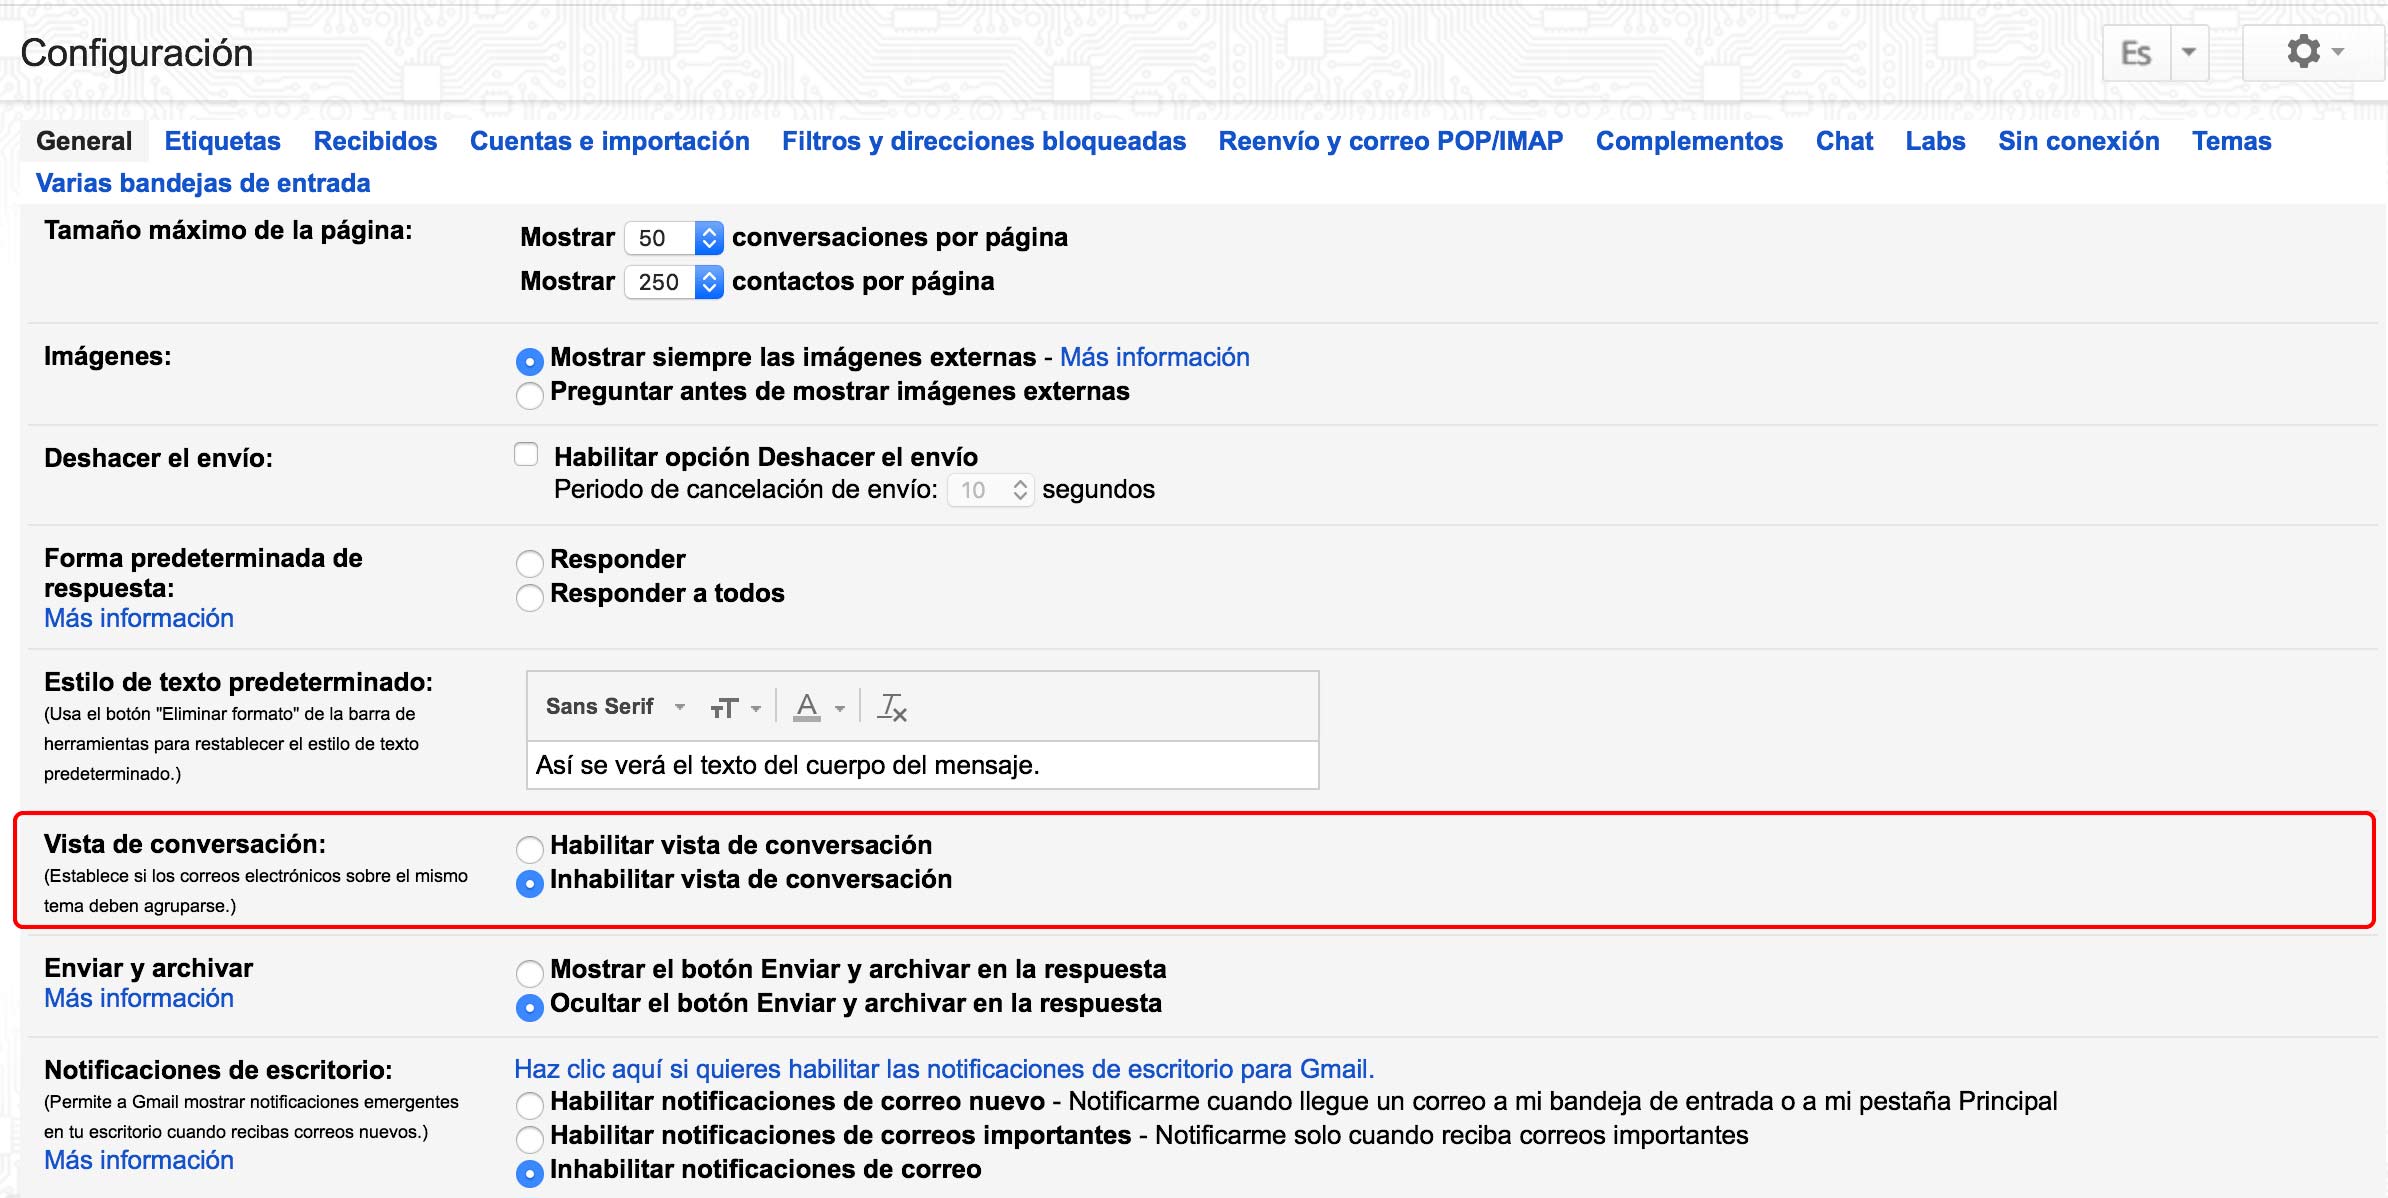Select Responder a todos option

529,597
